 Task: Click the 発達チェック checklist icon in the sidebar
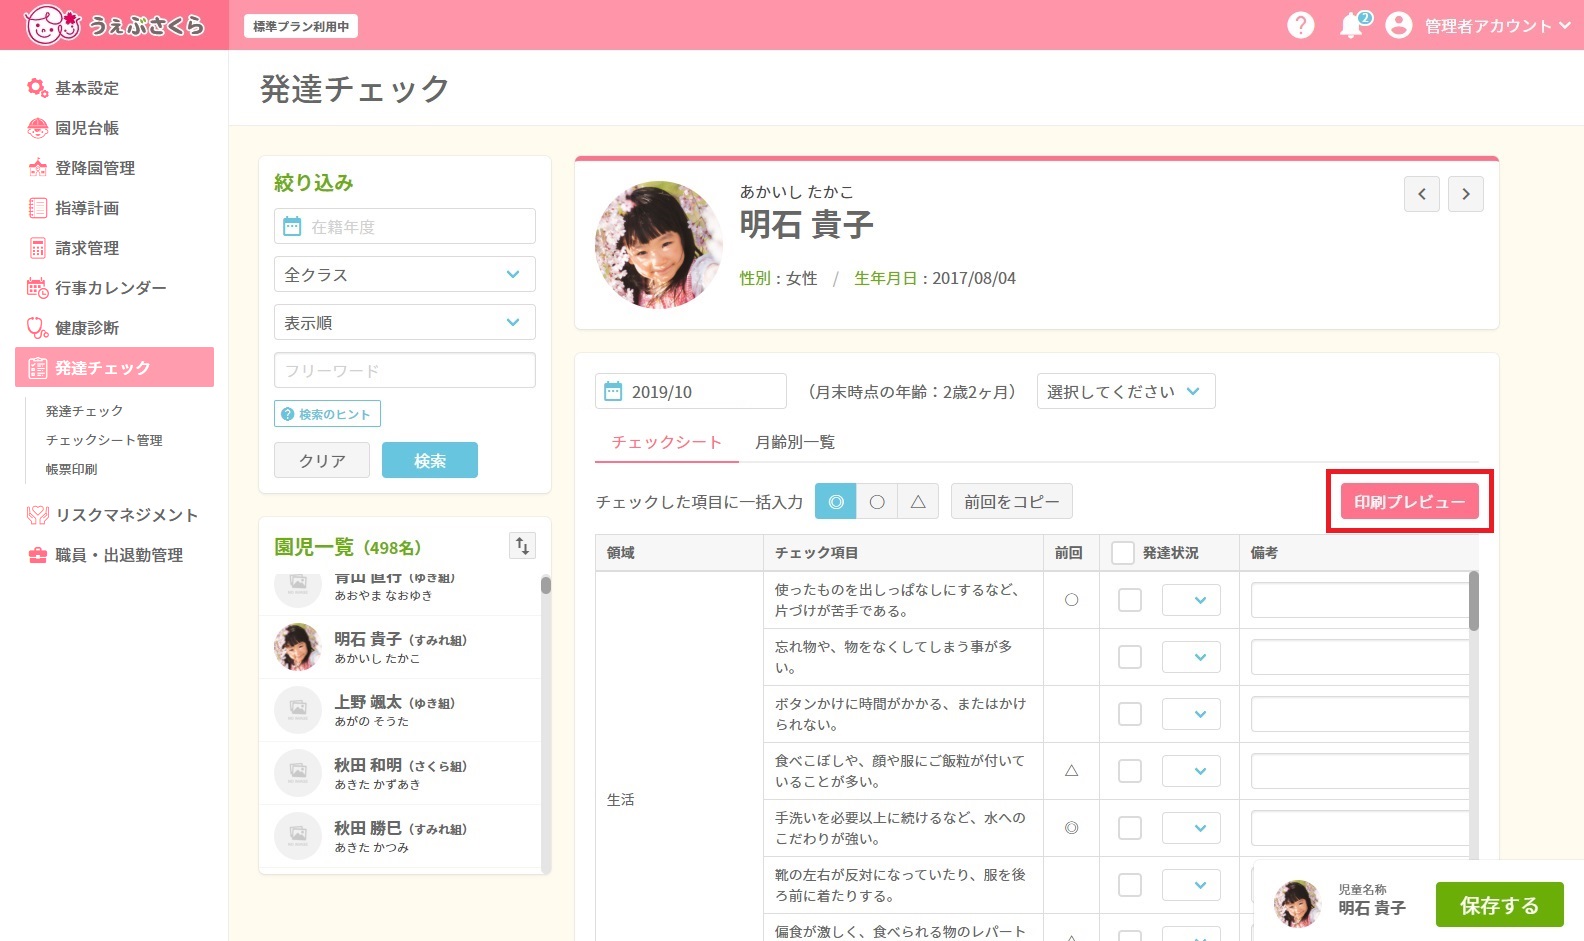click(38, 368)
